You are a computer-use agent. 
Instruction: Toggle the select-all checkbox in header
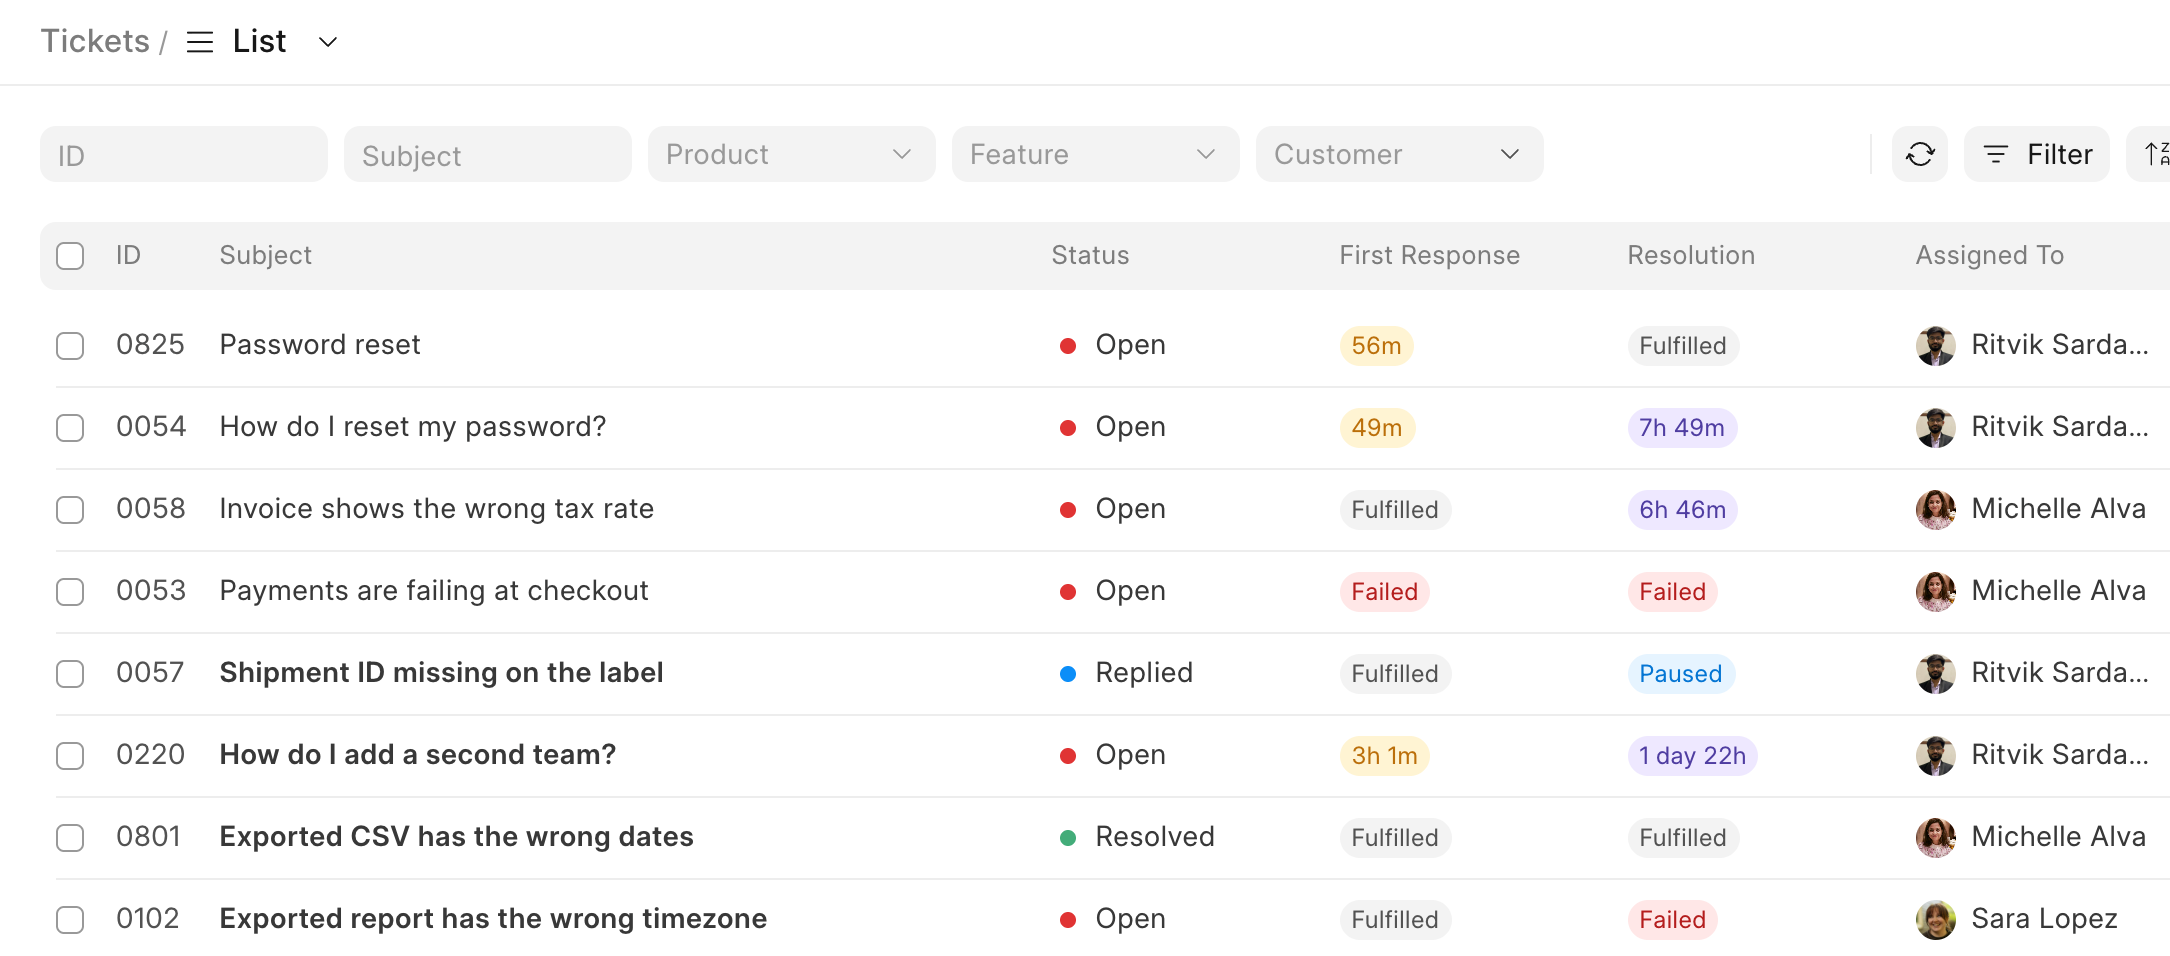click(x=70, y=256)
